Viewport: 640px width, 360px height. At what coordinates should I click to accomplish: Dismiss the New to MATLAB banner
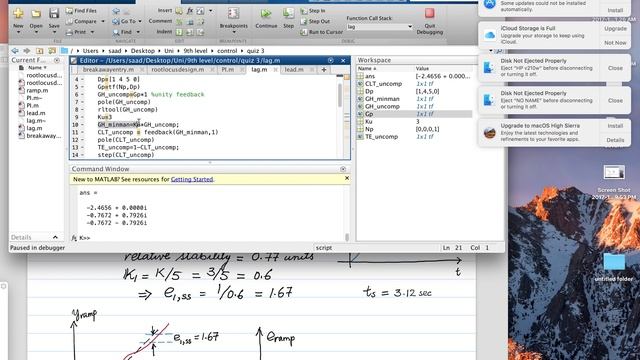point(347,178)
